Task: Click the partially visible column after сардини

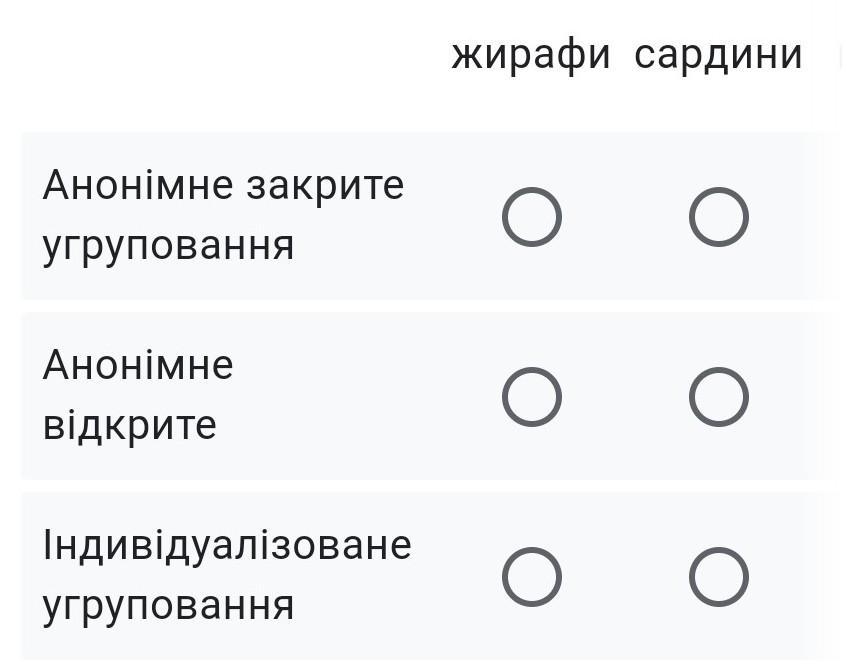Action: (840, 55)
